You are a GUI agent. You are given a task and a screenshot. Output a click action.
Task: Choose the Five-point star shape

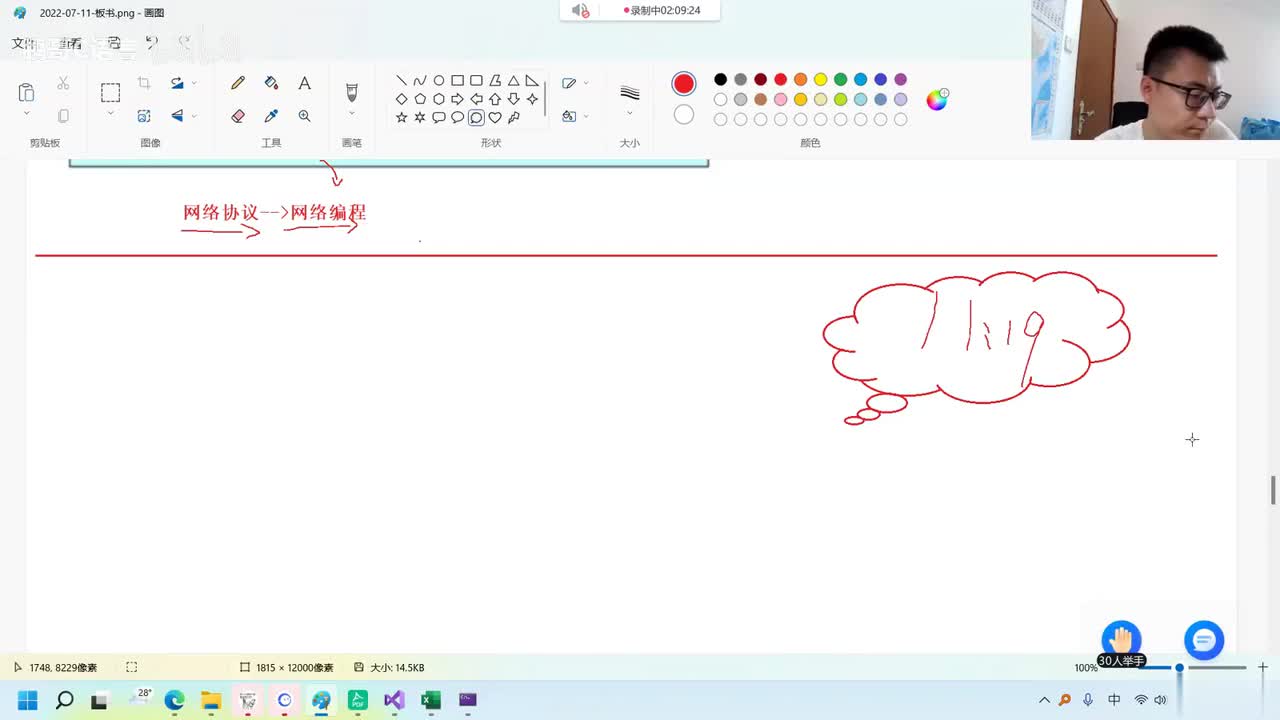(x=401, y=117)
